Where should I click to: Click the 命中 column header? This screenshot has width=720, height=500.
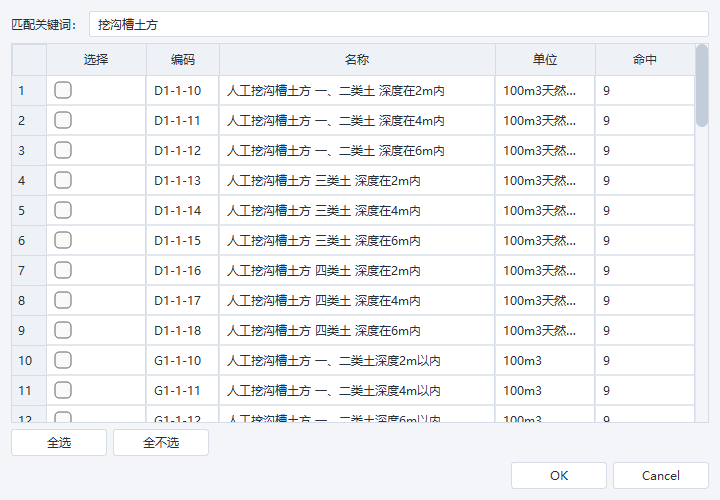[645, 60]
